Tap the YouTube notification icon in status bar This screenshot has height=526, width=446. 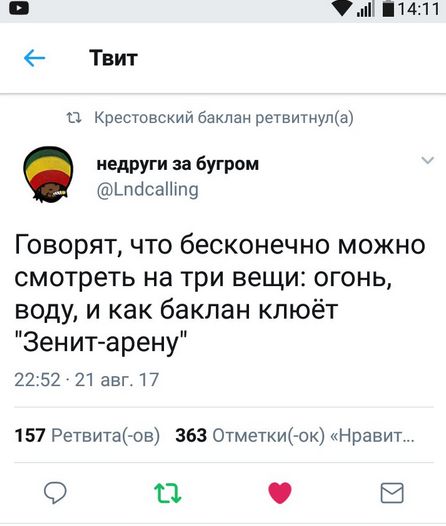(x=19, y=8)
